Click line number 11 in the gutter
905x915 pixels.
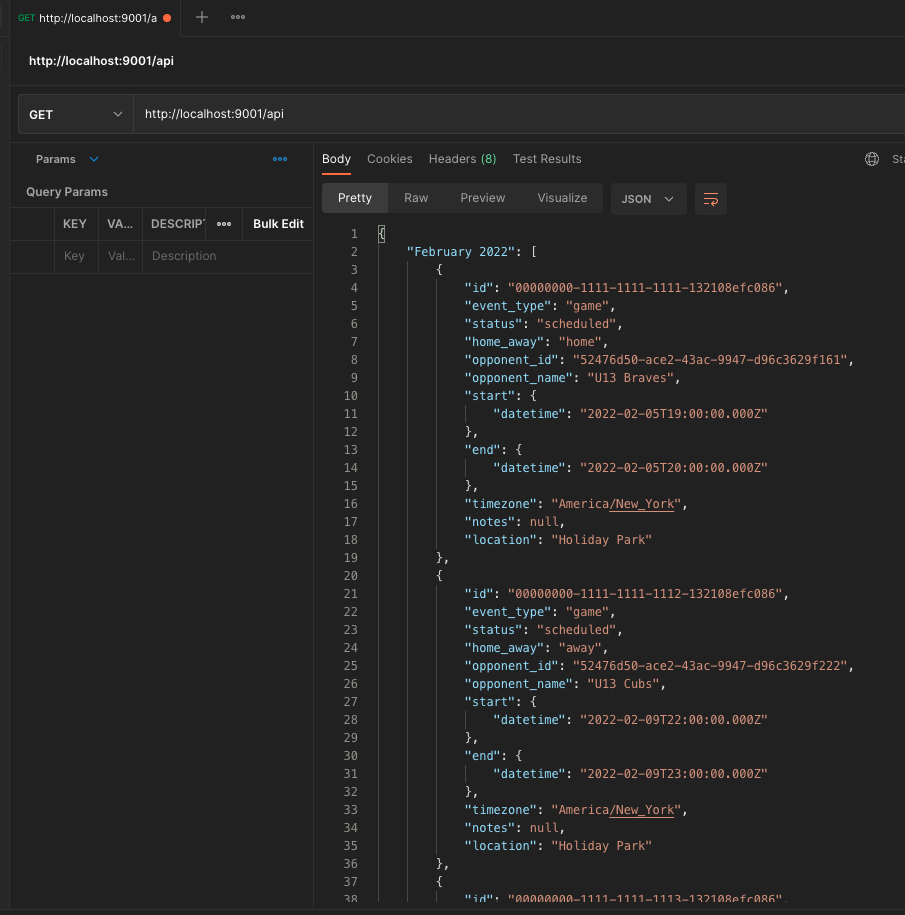click(351, 414)
